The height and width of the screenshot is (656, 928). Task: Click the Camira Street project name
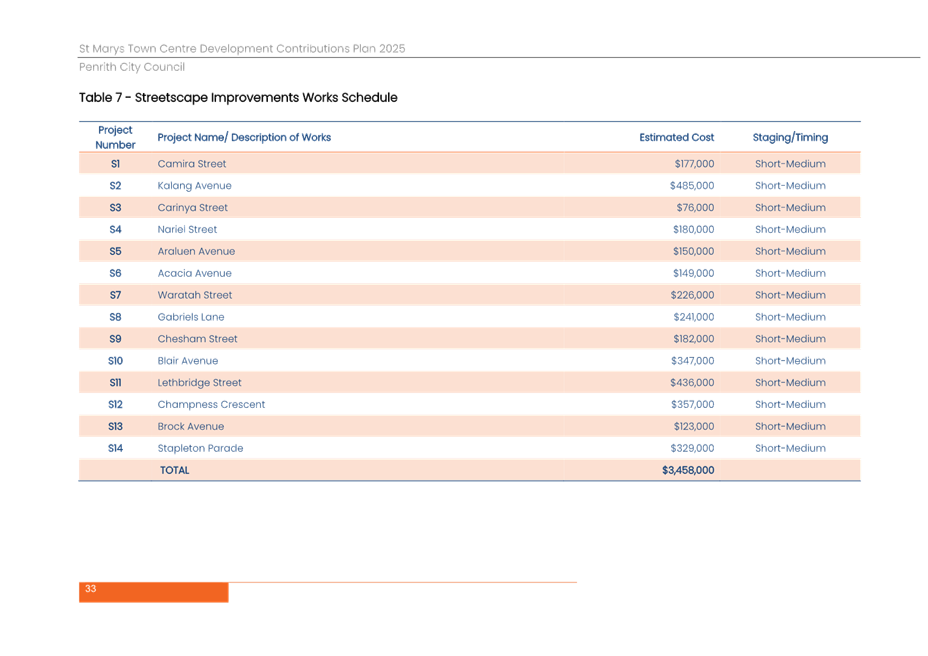(x=192, y=164)
